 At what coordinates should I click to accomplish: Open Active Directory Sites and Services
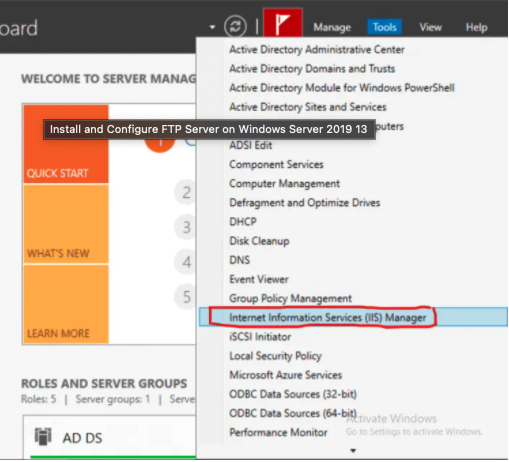click(x=308, y=107)
